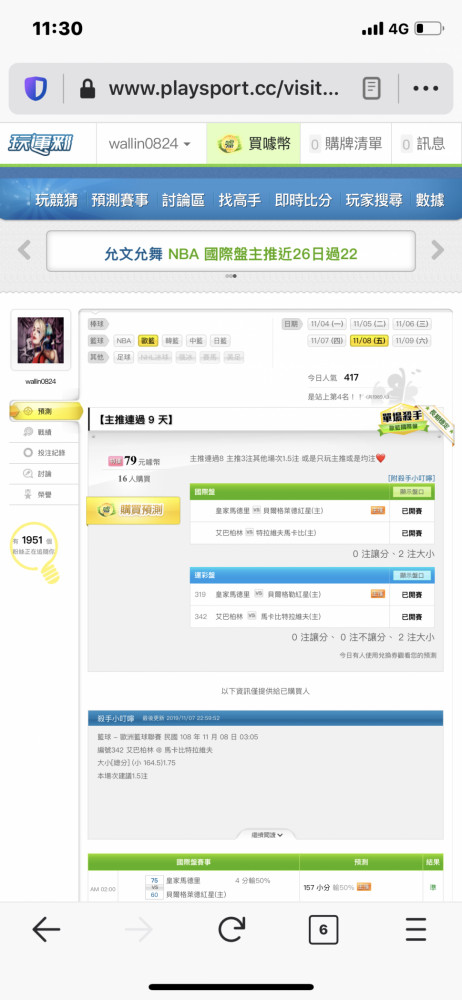
Task: Select the NBA league filter
Action: [x=124, y=341]
